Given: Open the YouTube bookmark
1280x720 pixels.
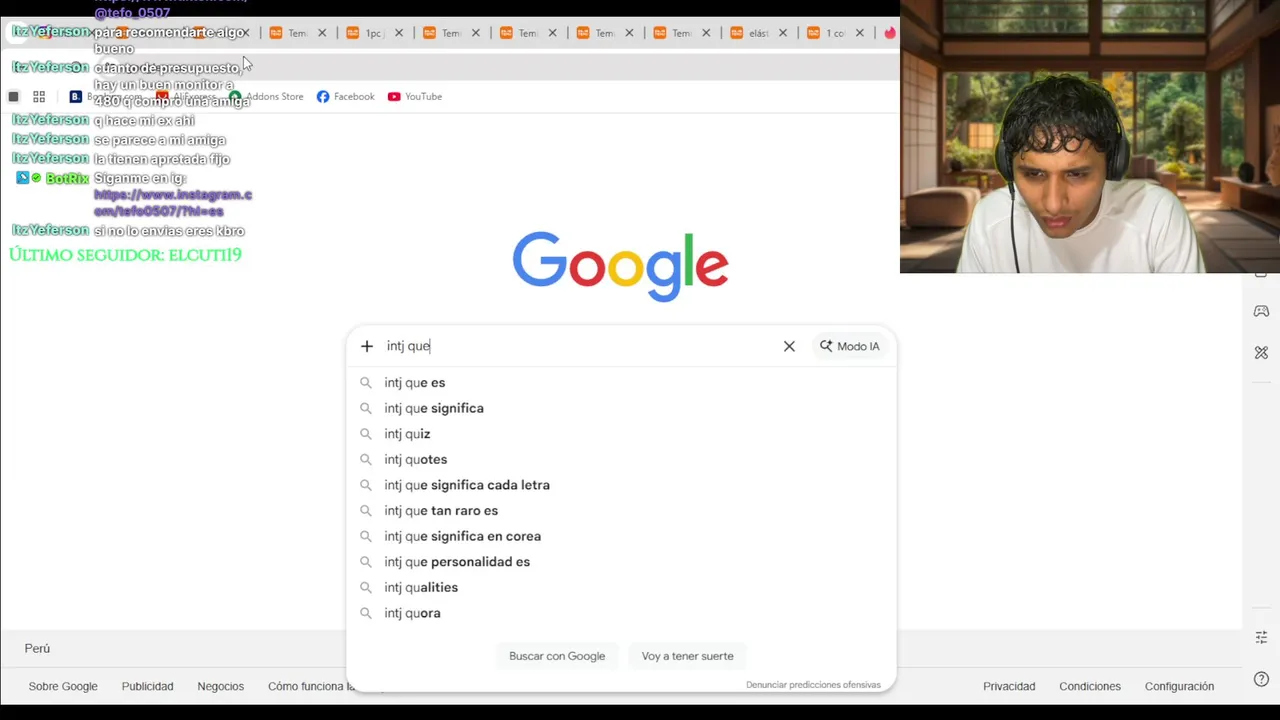Looking at the screenshot, I should coord(415,96).
